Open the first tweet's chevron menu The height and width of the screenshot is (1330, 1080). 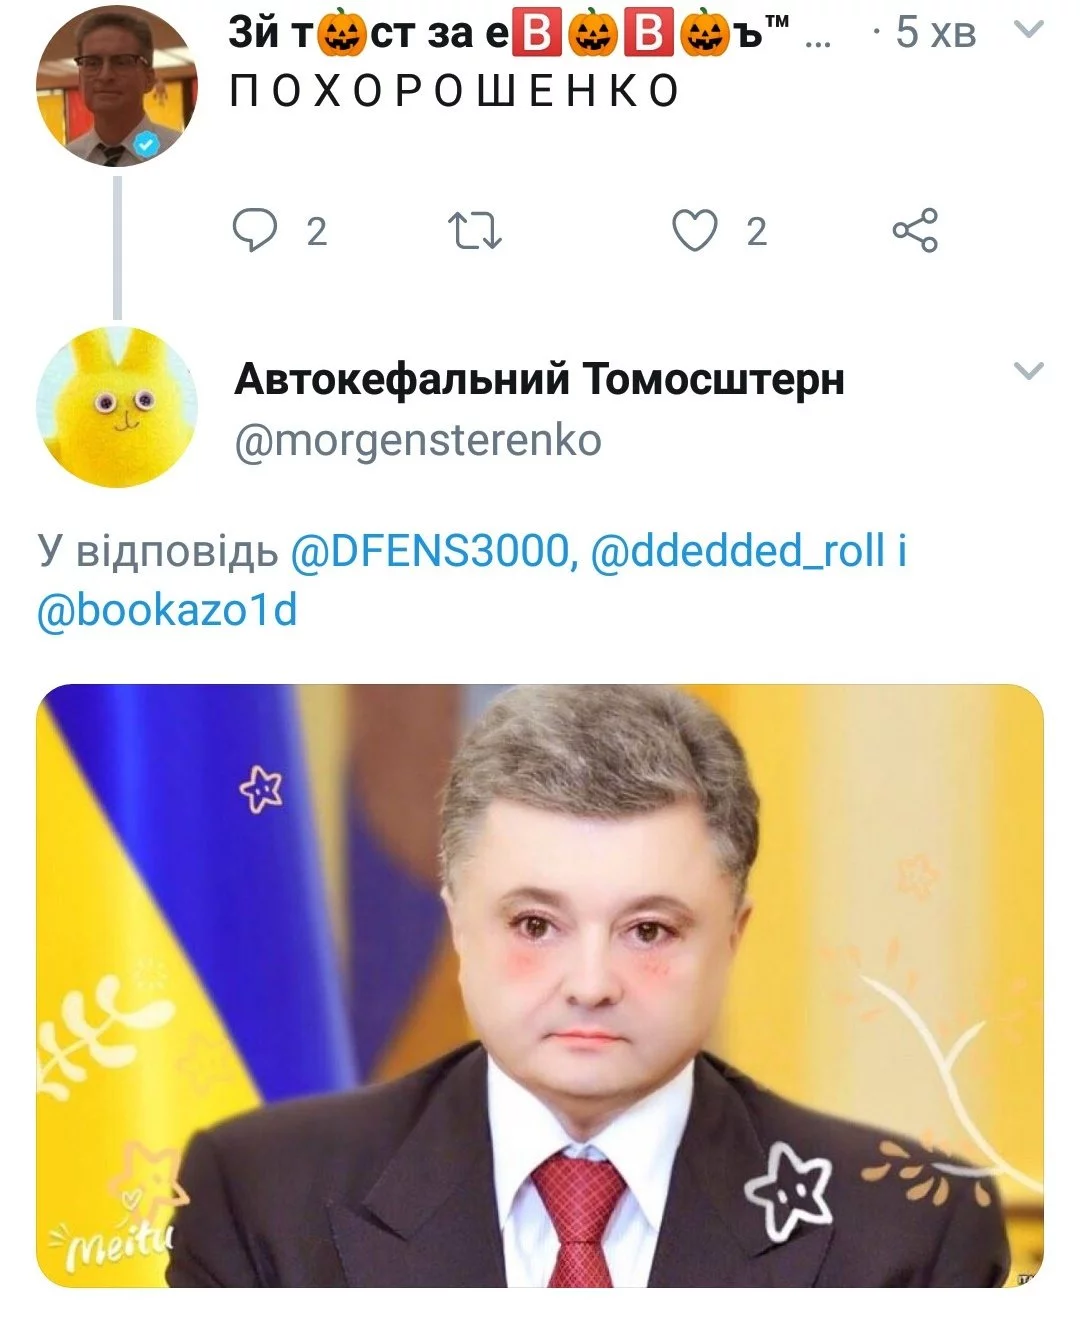tap(1028, 29)
